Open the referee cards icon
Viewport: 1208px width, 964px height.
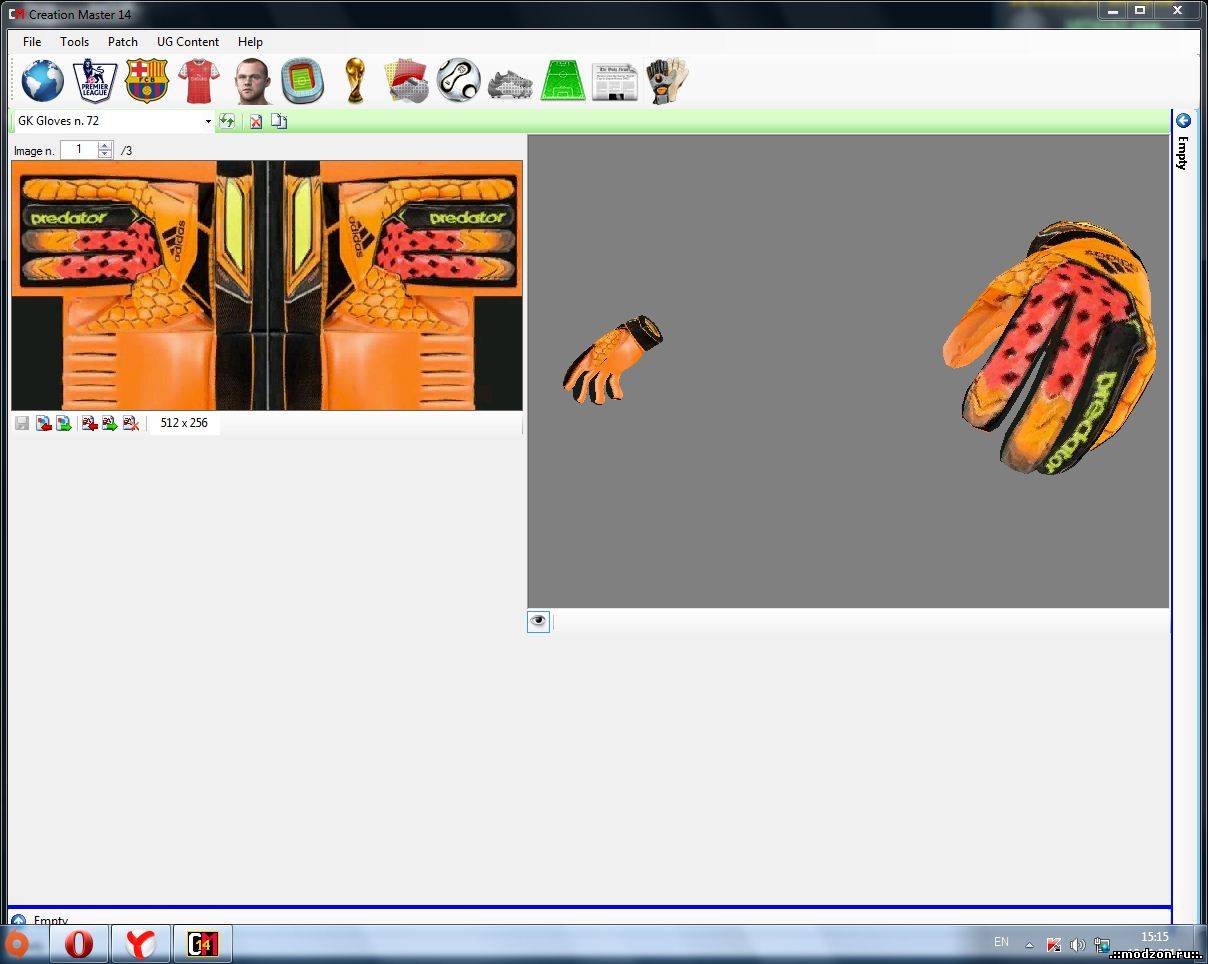(407, 81)
